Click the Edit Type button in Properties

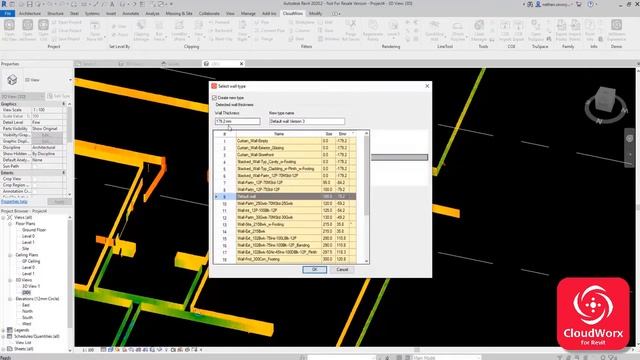[x=59, y=96]
